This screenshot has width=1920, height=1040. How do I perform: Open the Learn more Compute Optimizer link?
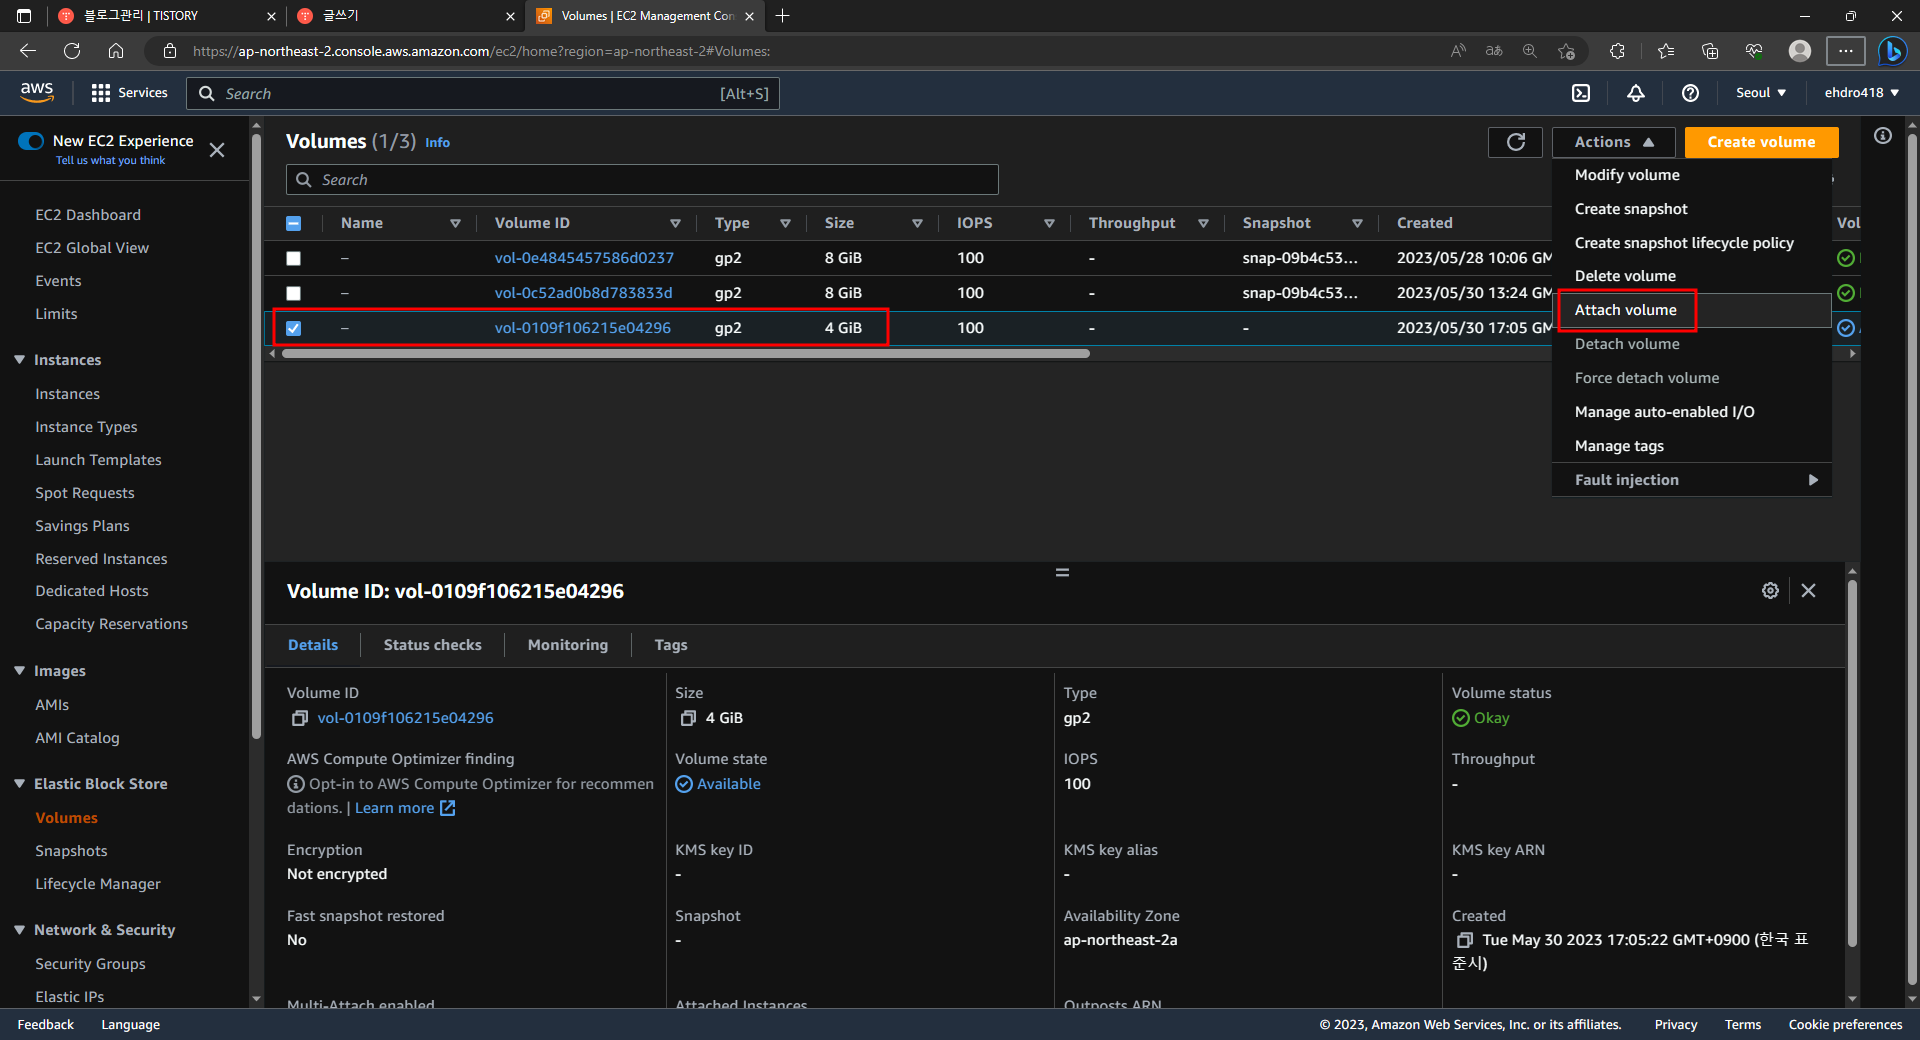point(404,808)
